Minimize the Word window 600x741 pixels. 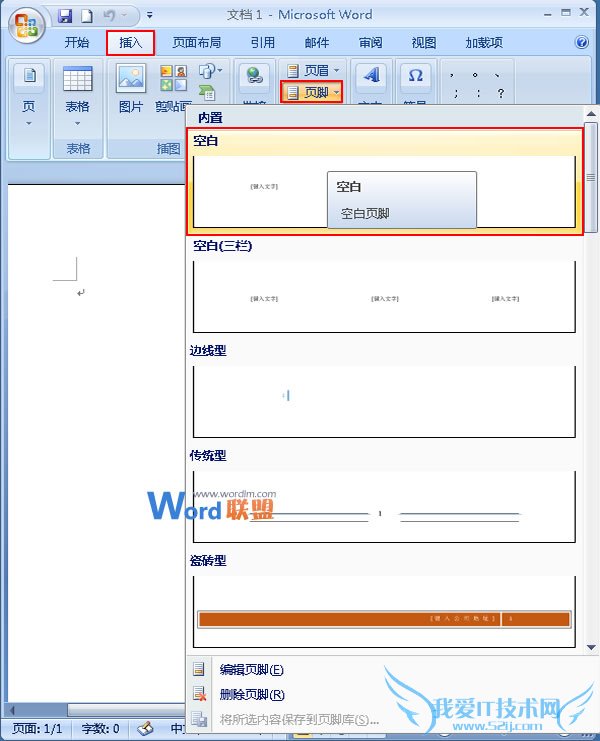pos(548,15)
